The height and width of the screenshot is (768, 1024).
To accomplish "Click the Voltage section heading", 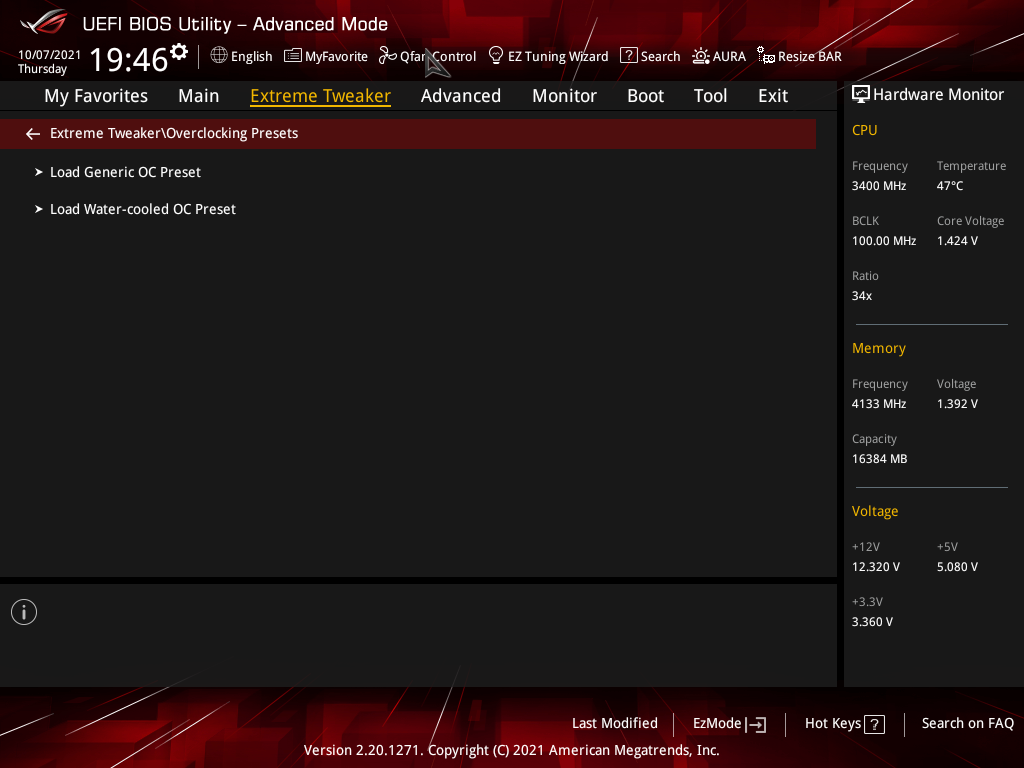I will pos(875,511).
